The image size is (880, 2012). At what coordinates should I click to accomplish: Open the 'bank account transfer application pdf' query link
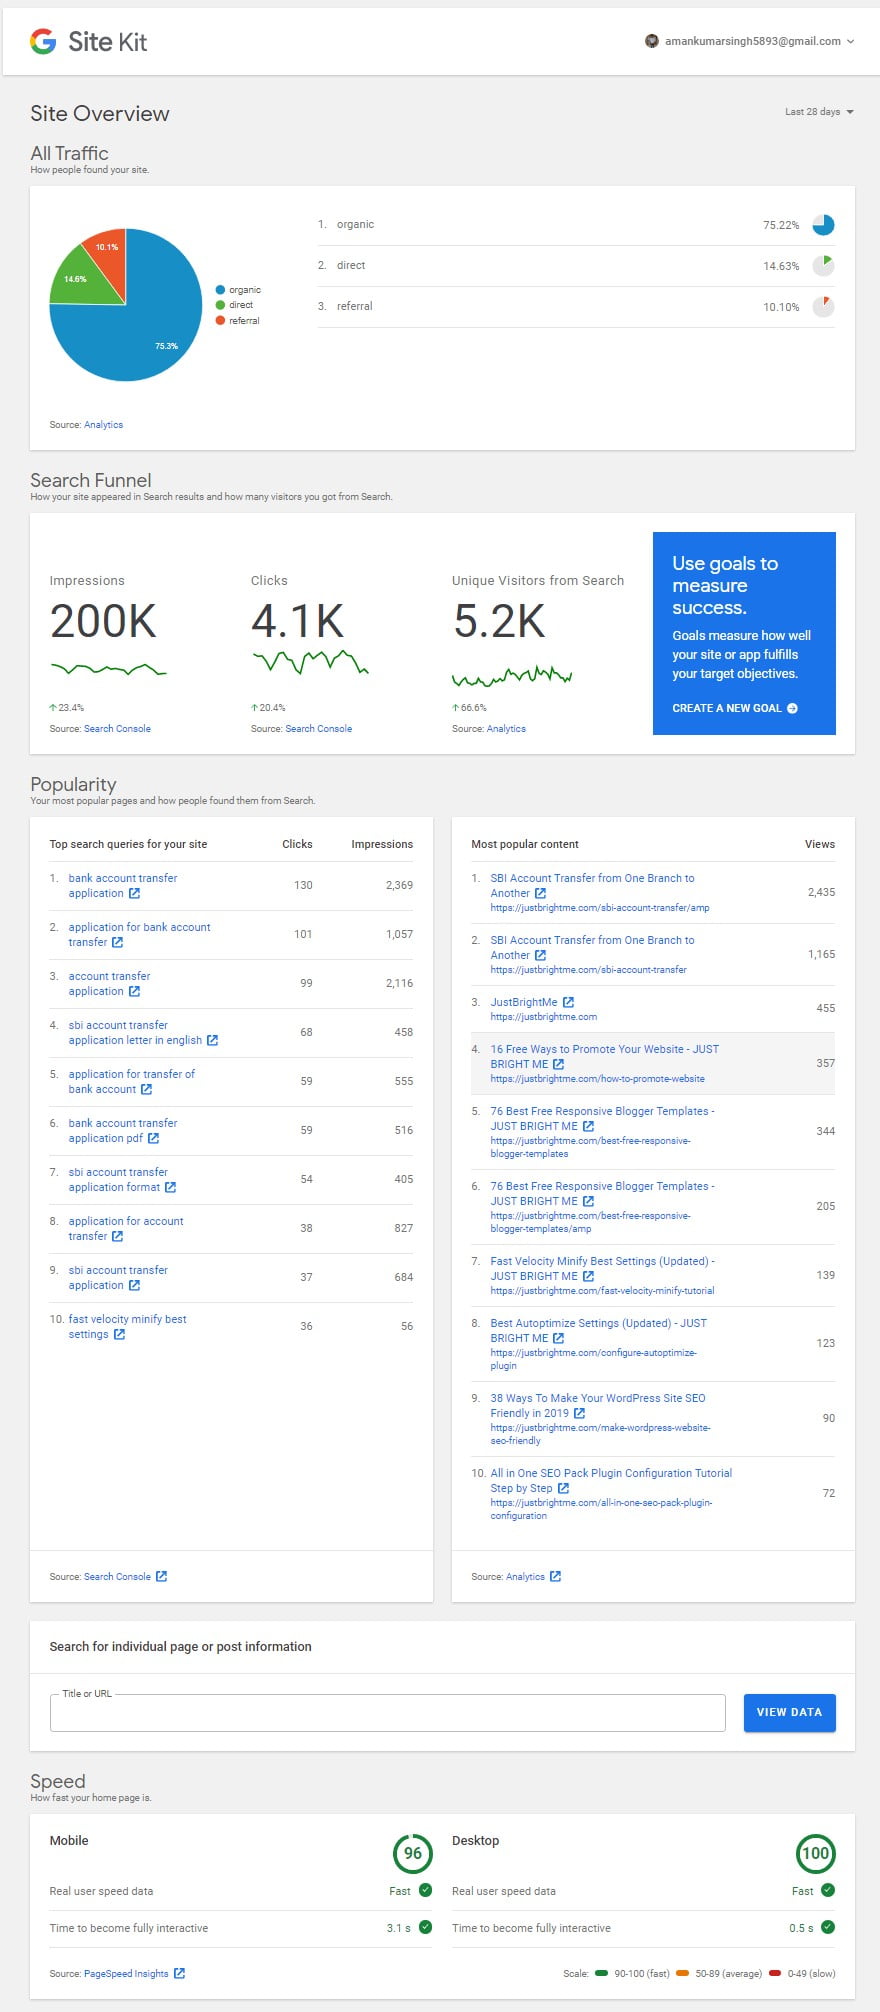tap(122, 1131)
